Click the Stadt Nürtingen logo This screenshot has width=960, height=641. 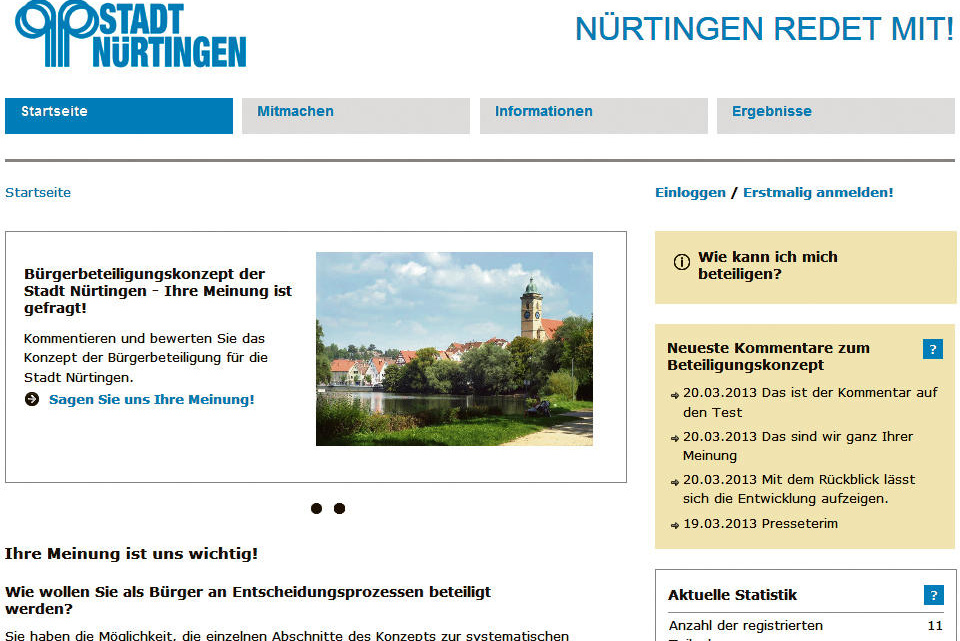click(x=131, y=34)
